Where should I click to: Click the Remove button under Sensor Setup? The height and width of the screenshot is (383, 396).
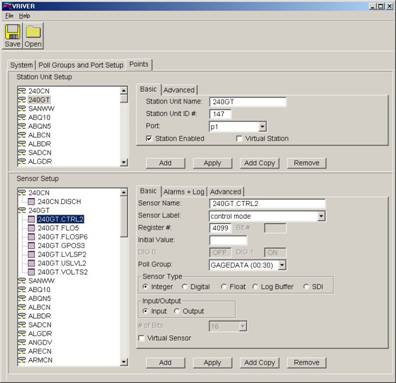tap(307, 363)
